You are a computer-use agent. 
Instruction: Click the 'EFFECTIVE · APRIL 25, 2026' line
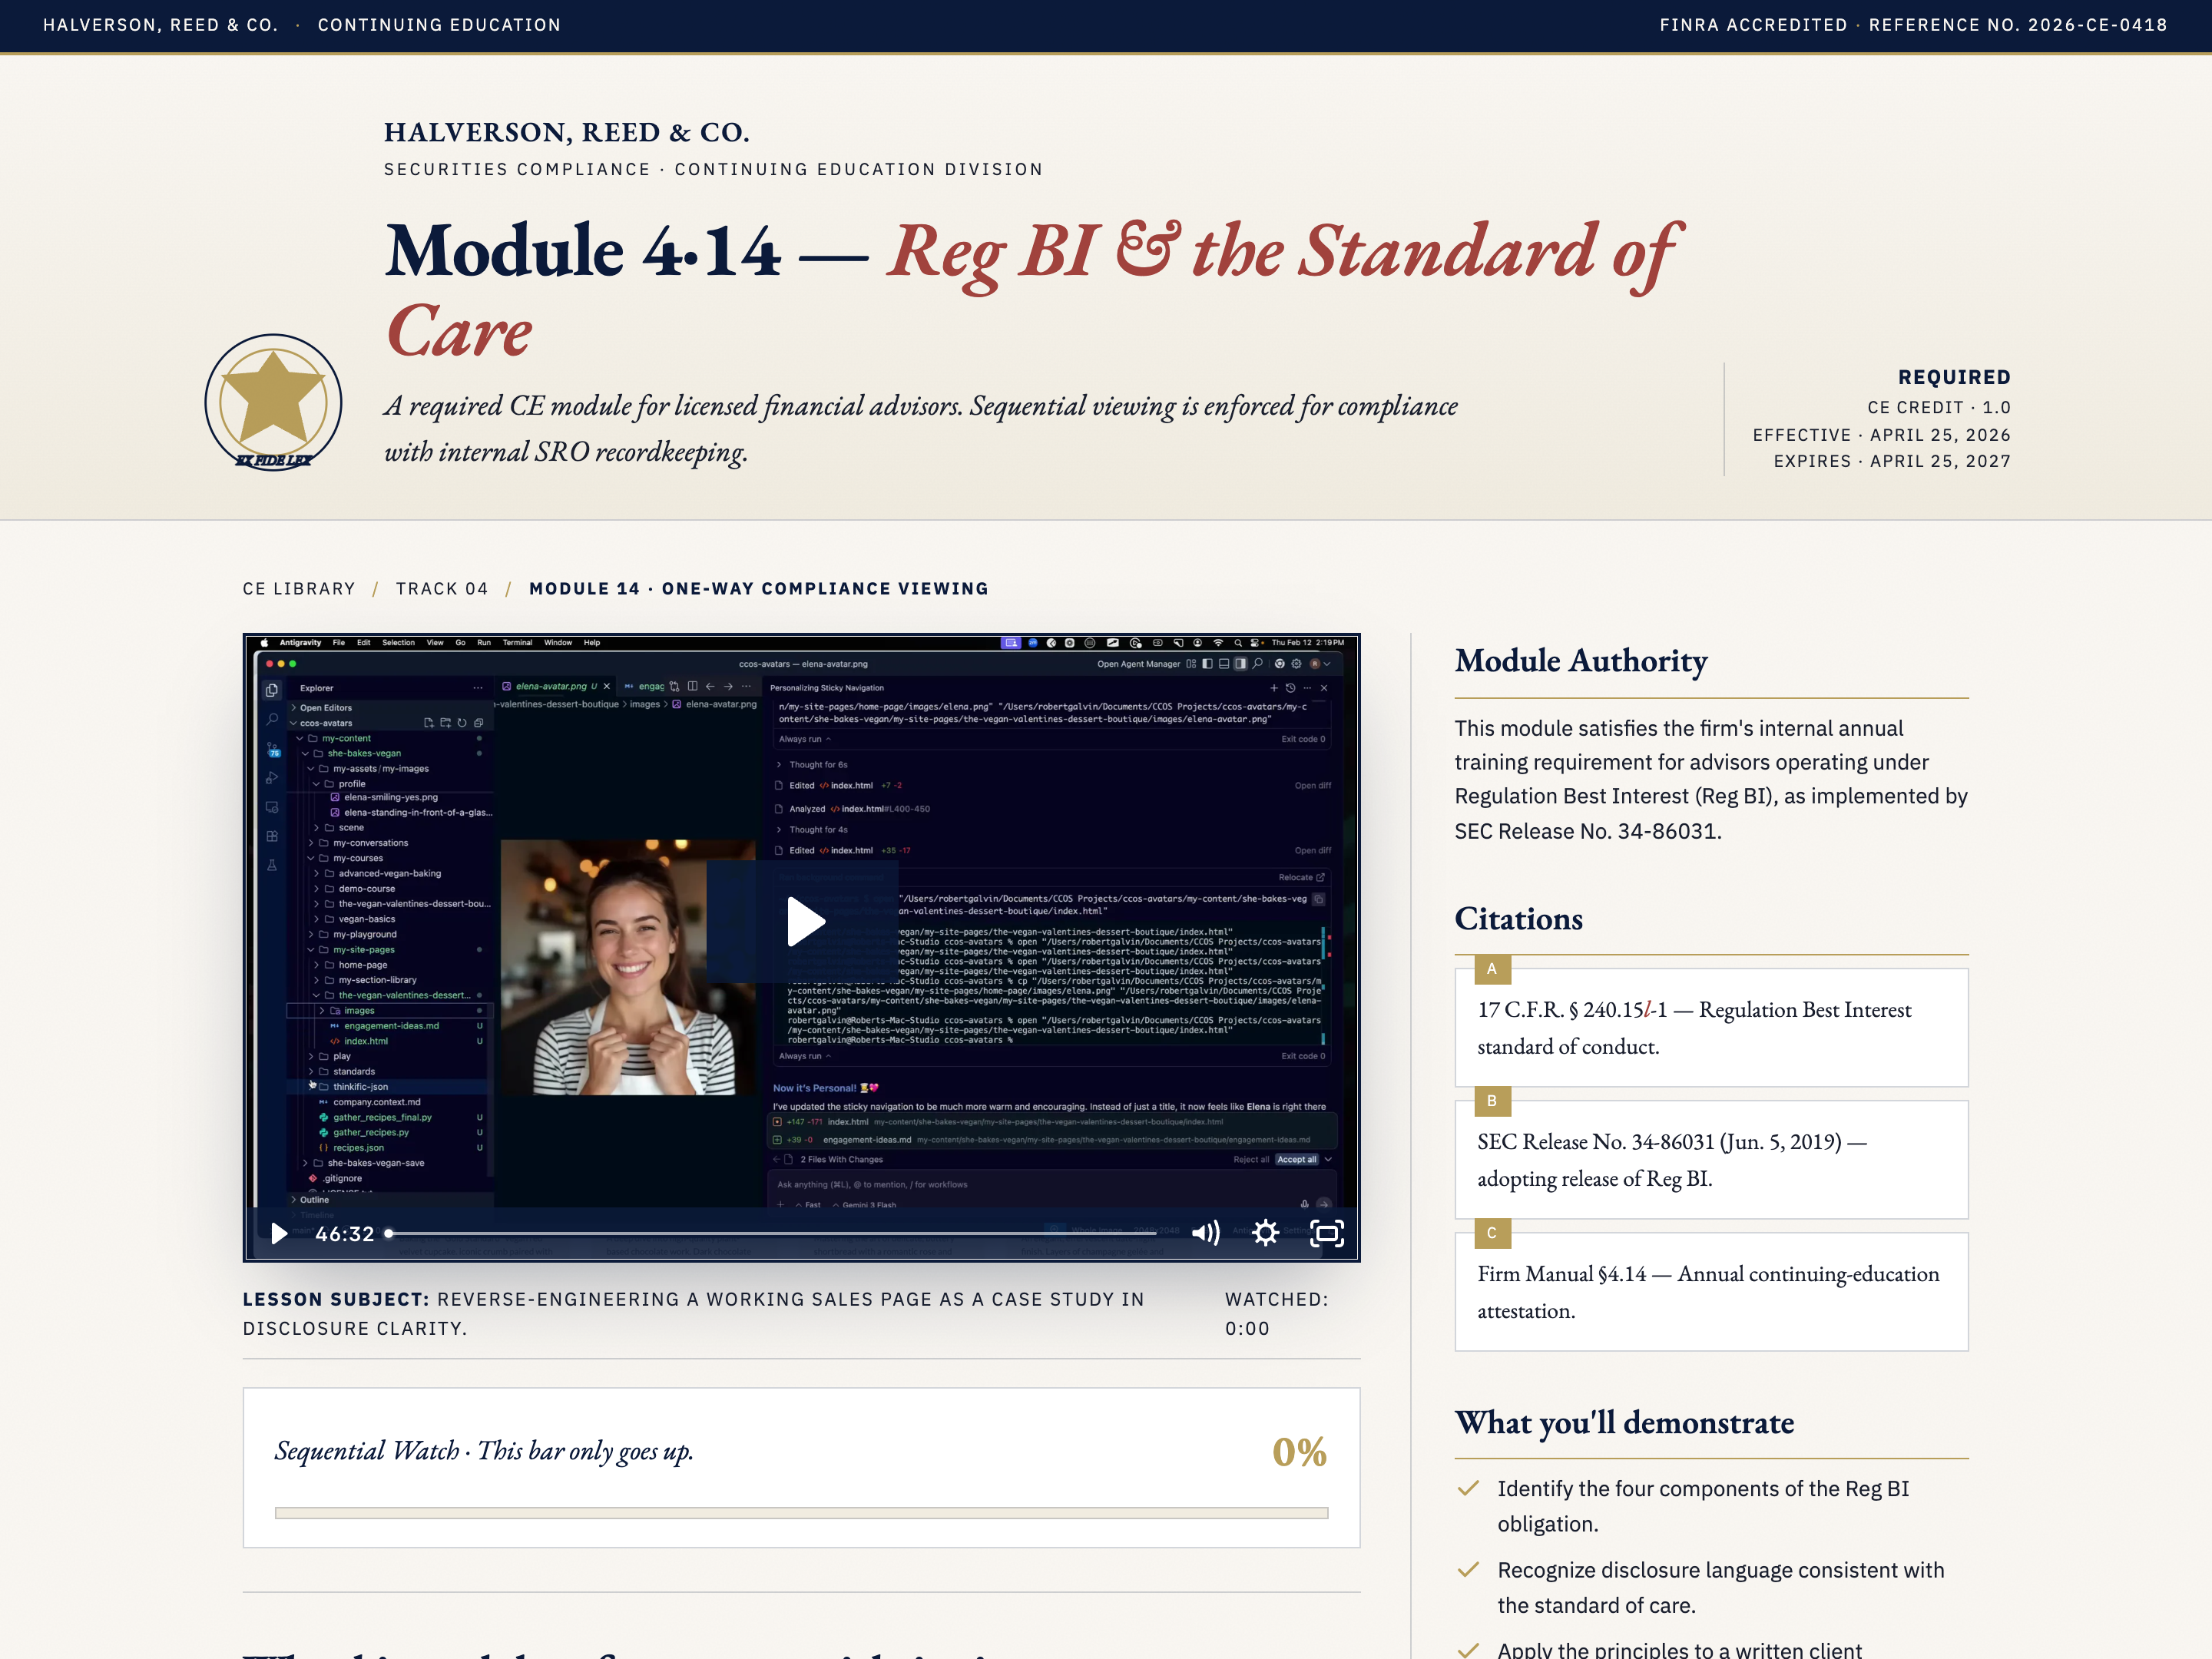coord(1881,435)
